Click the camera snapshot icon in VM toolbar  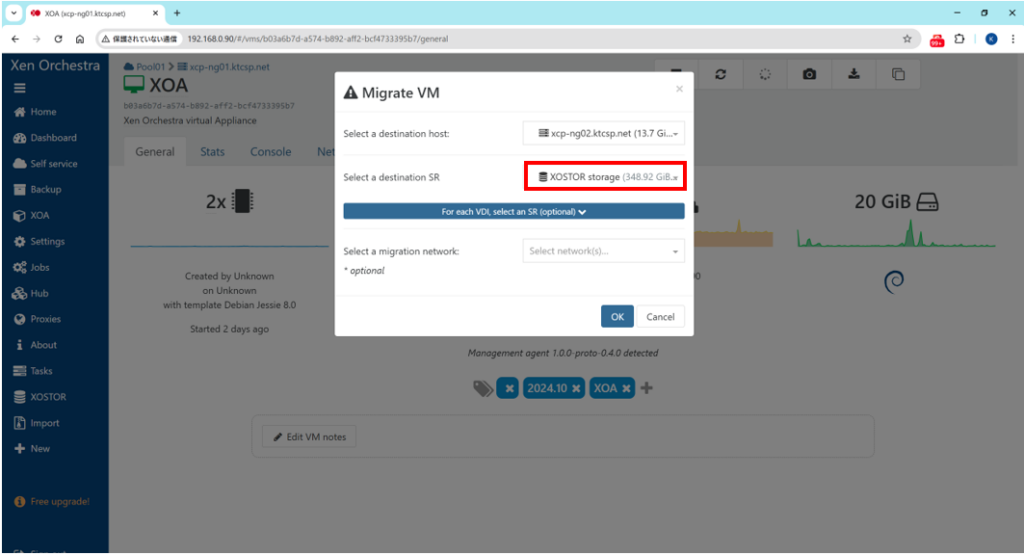(809, 75)
